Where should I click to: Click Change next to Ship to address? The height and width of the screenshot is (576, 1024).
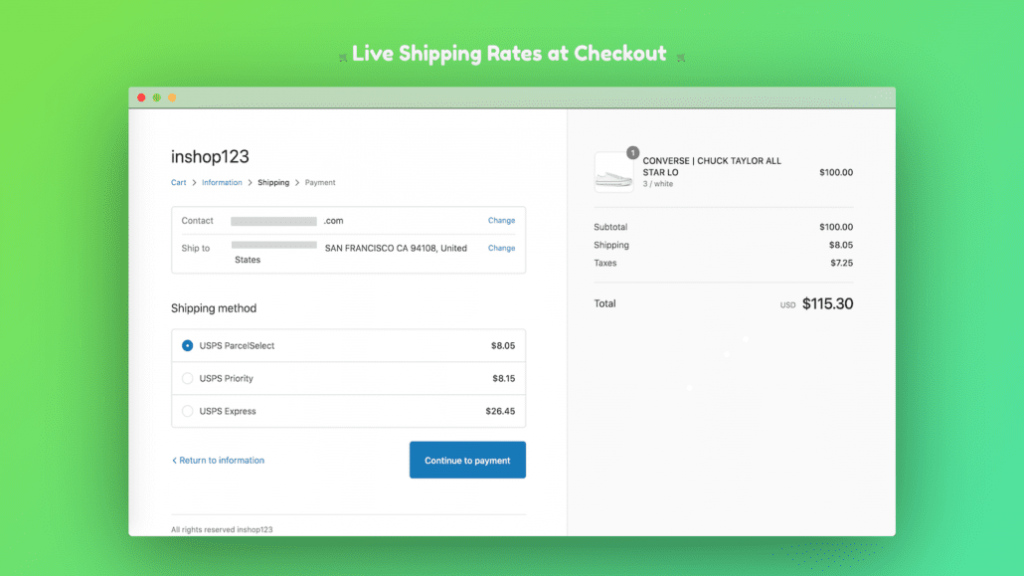[501, 248]
